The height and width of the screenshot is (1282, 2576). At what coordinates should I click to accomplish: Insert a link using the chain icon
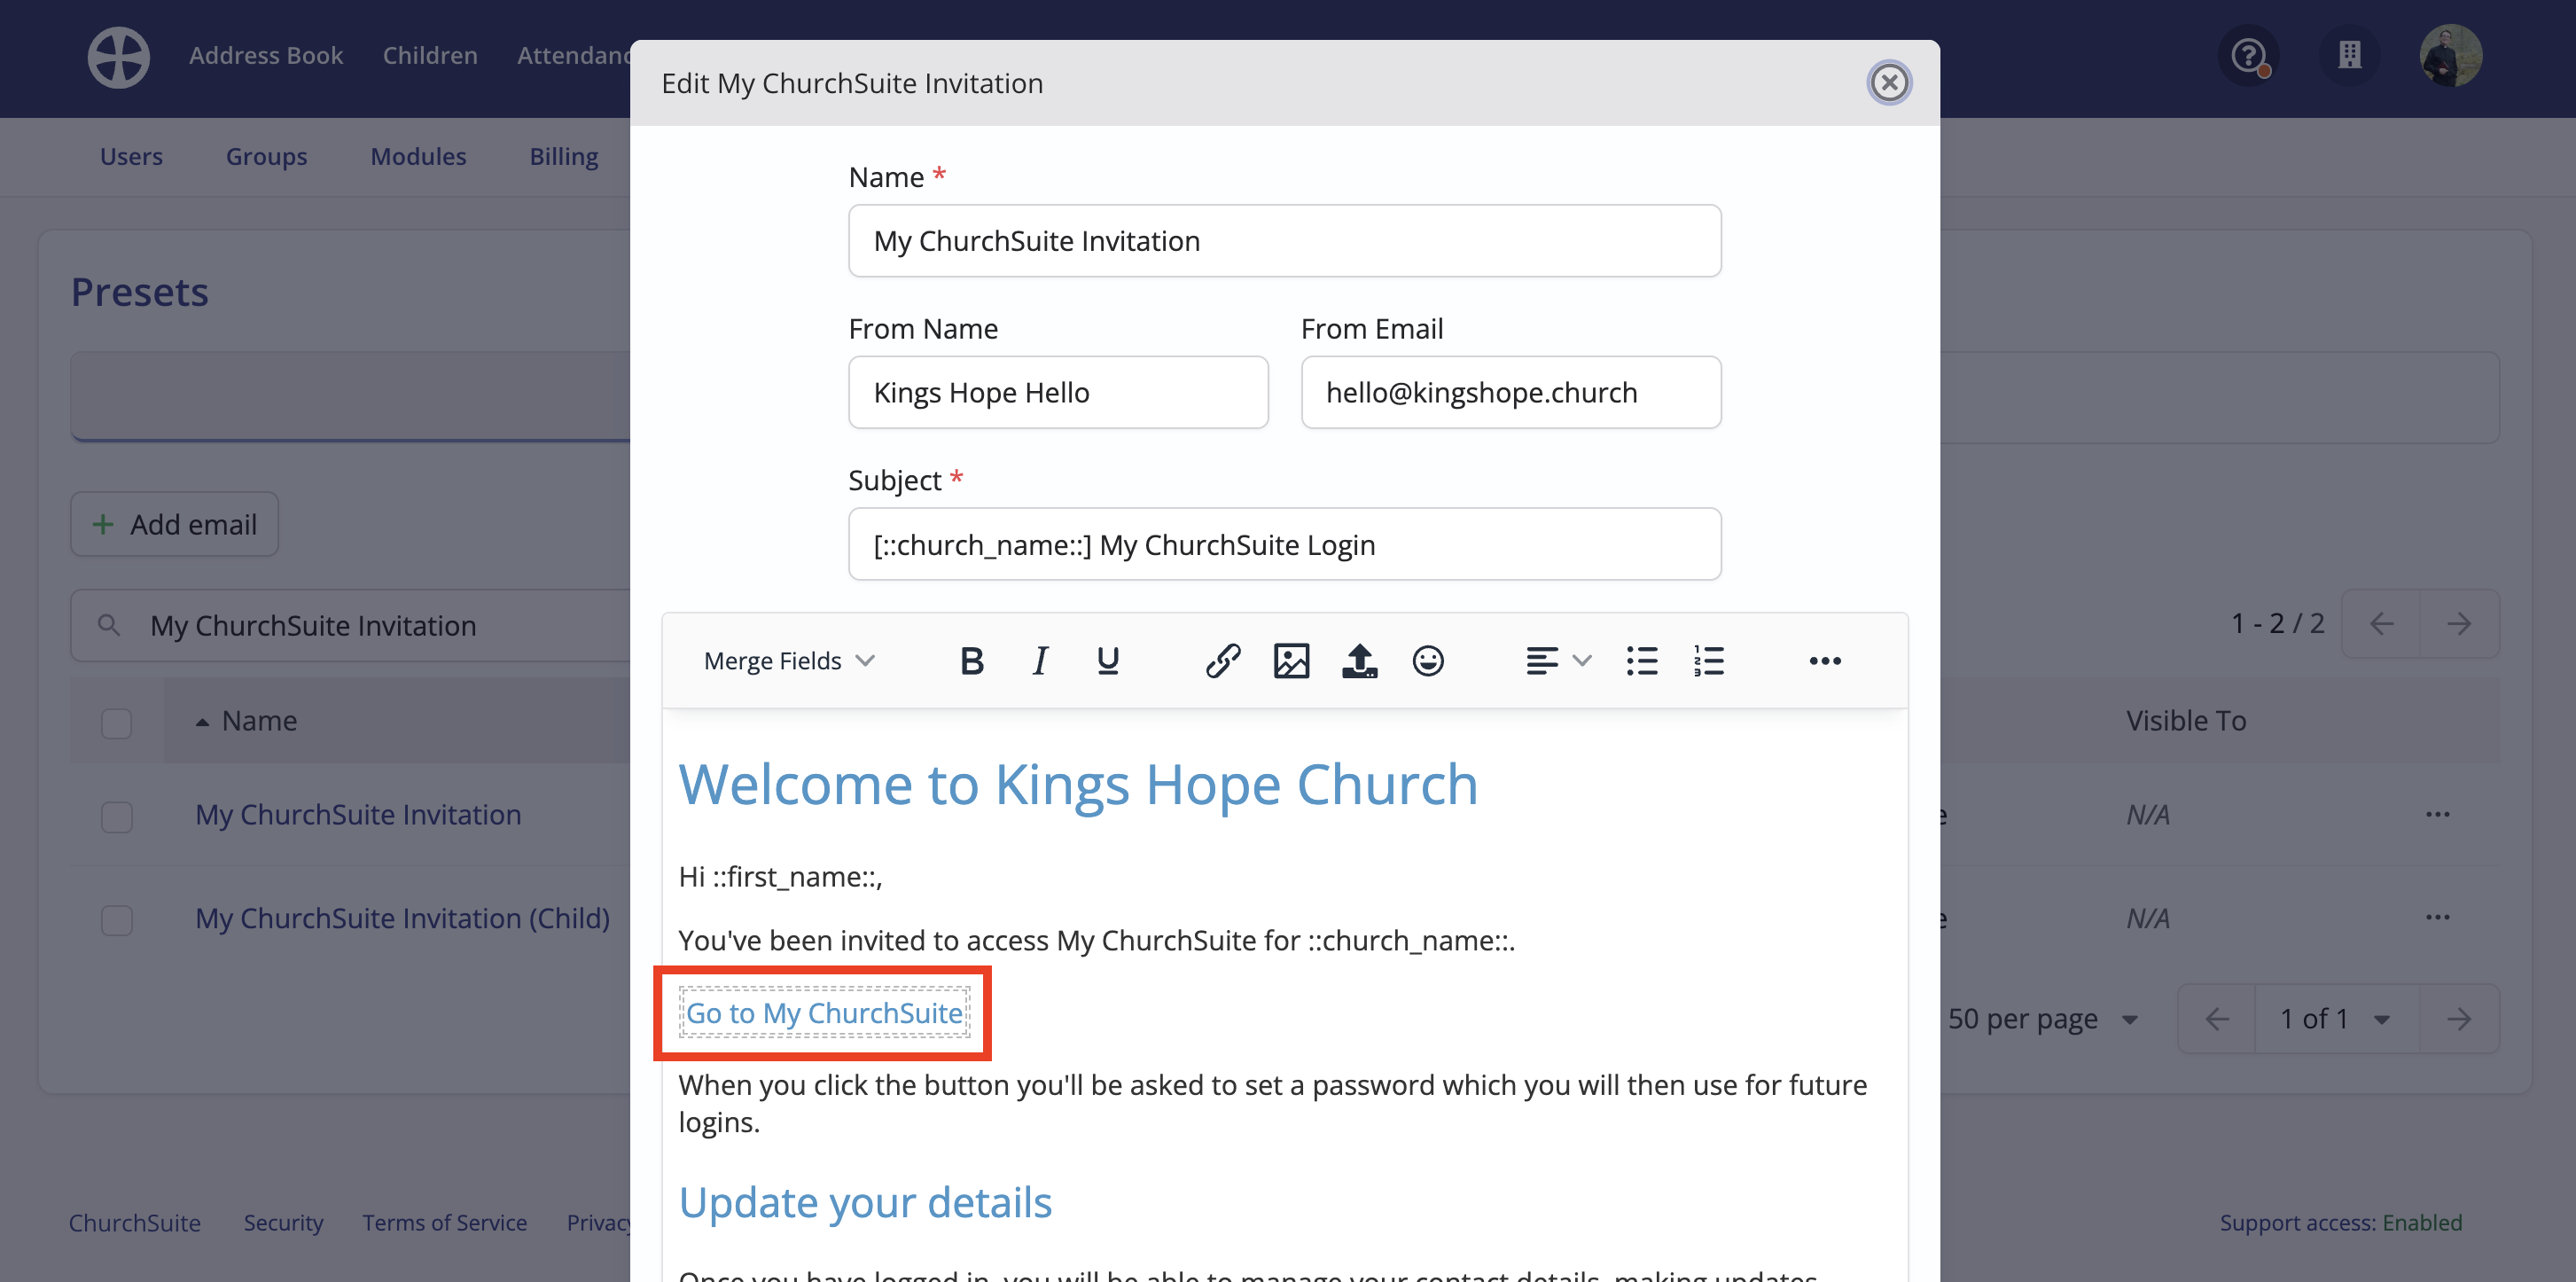(1223, 661)
